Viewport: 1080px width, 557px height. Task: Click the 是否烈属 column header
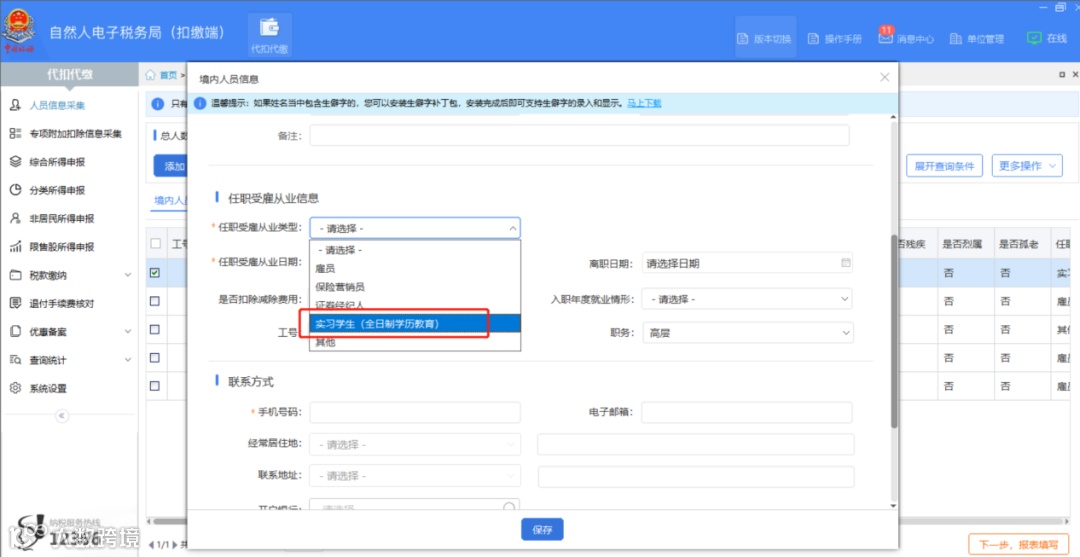coord(964,244)
